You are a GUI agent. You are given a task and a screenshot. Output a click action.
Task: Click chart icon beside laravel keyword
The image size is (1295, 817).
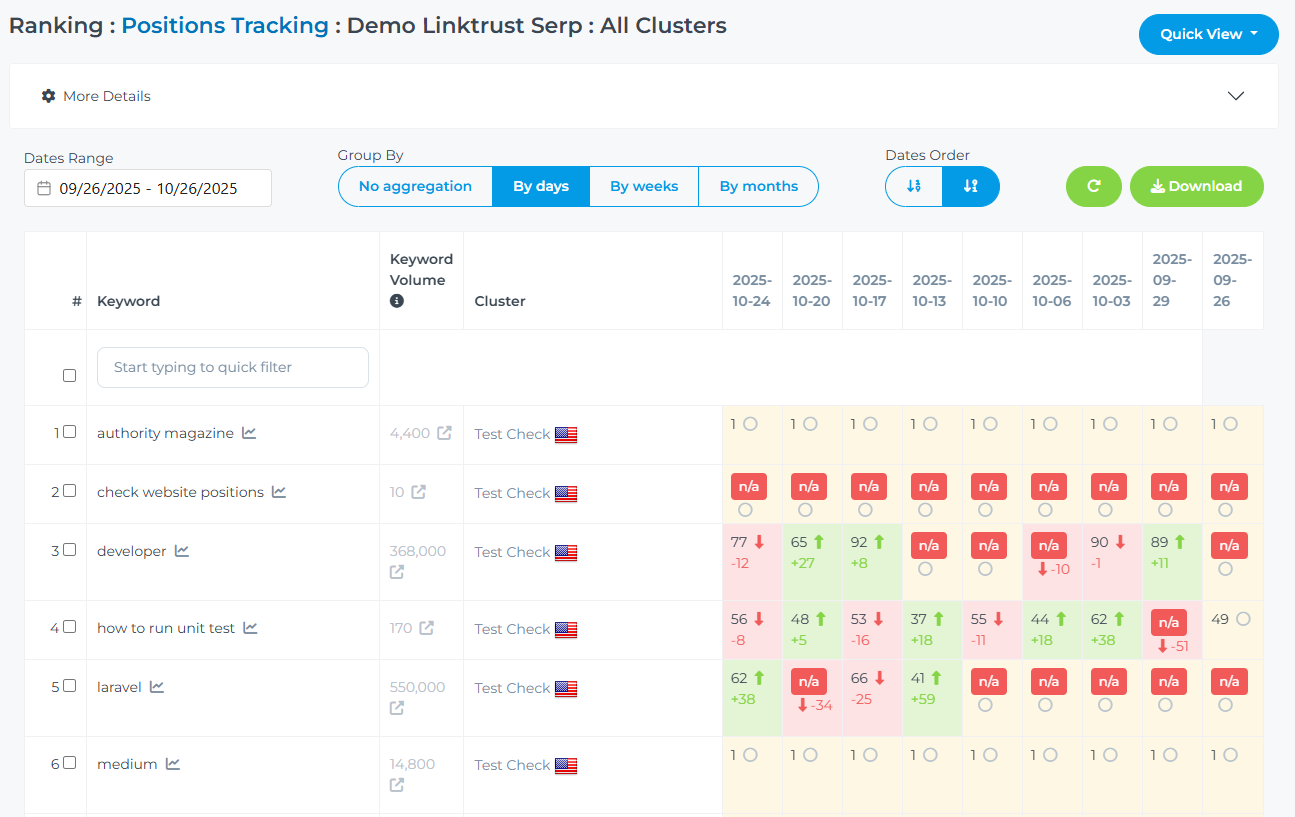[157, 687]
